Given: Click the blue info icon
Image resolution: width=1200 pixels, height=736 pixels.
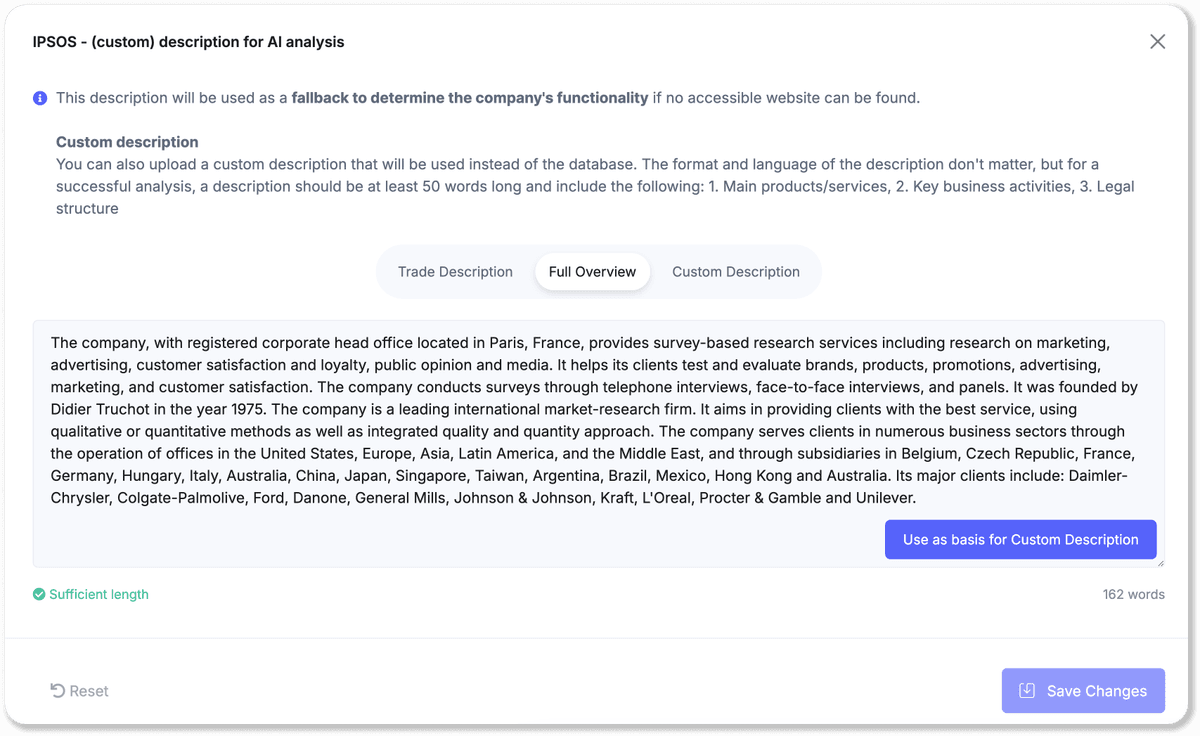Looking at the screenshot, I should (40, 98).
